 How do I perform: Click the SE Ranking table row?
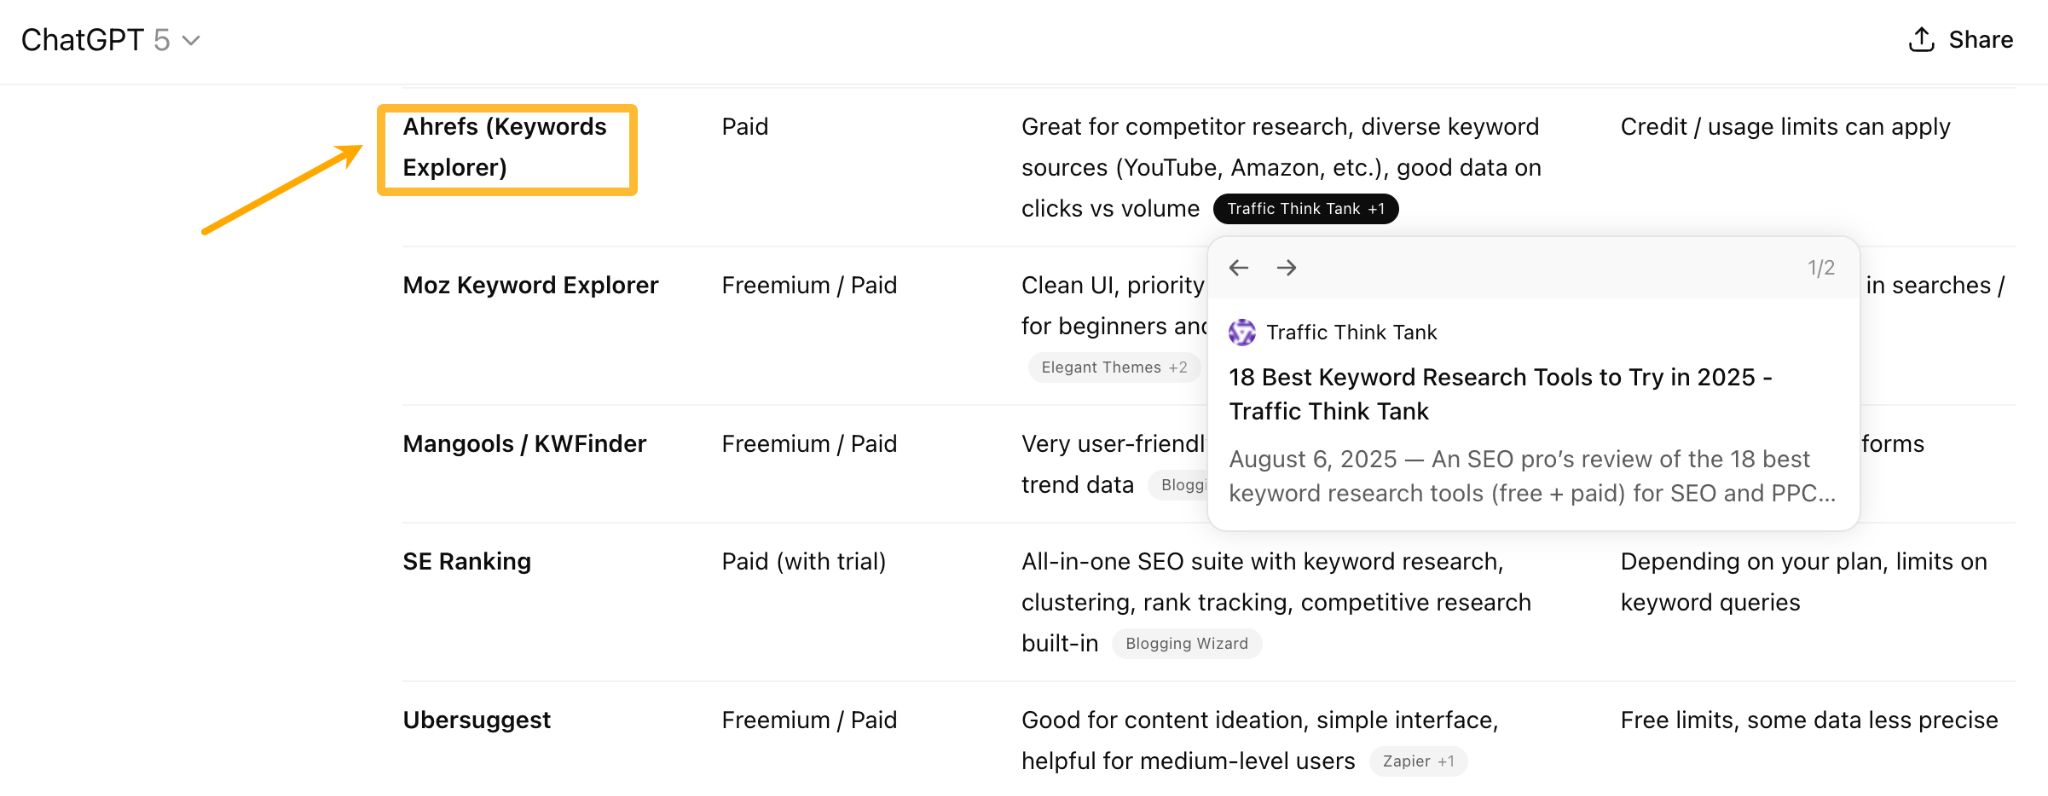coord(466,561)
